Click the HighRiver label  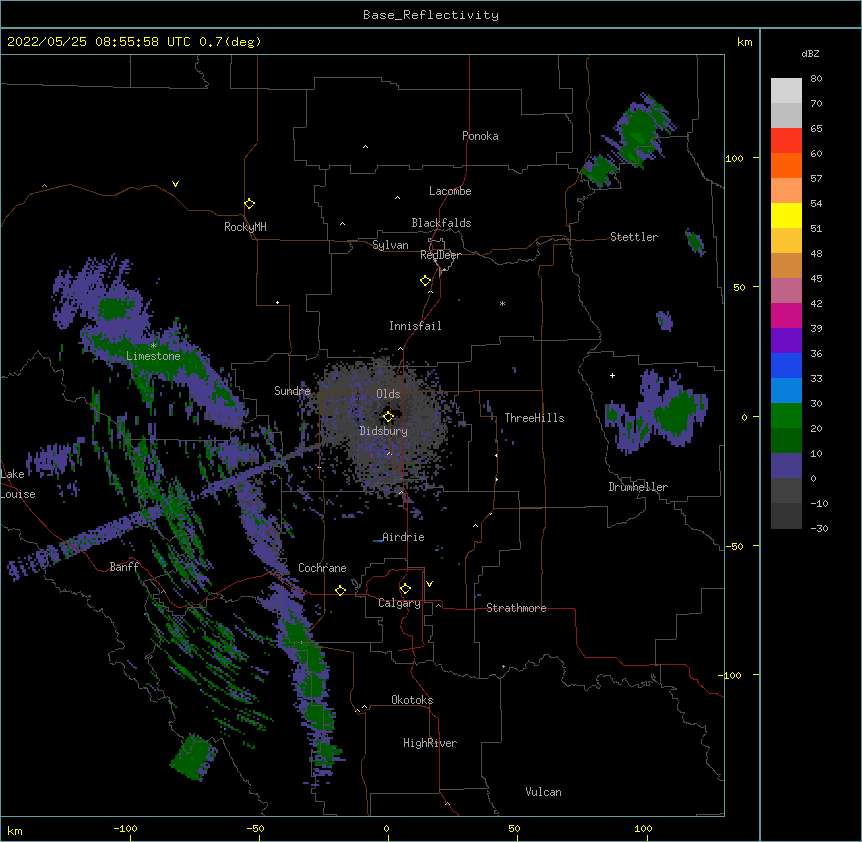coord(430,743)
